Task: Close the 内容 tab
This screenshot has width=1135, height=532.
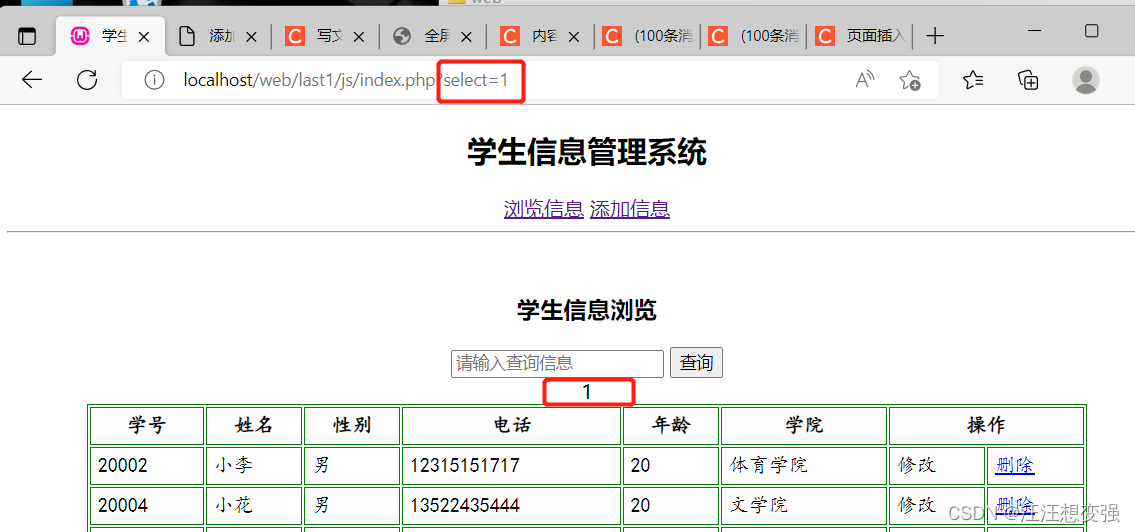Action: pyautogui.click(x=575, y=36)
